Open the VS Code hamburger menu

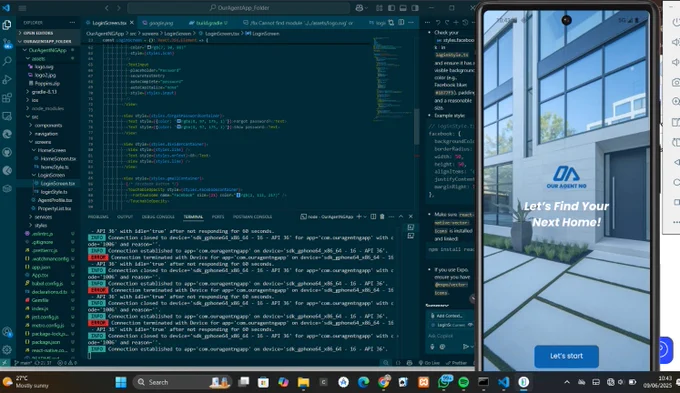[x=22, y=8]
